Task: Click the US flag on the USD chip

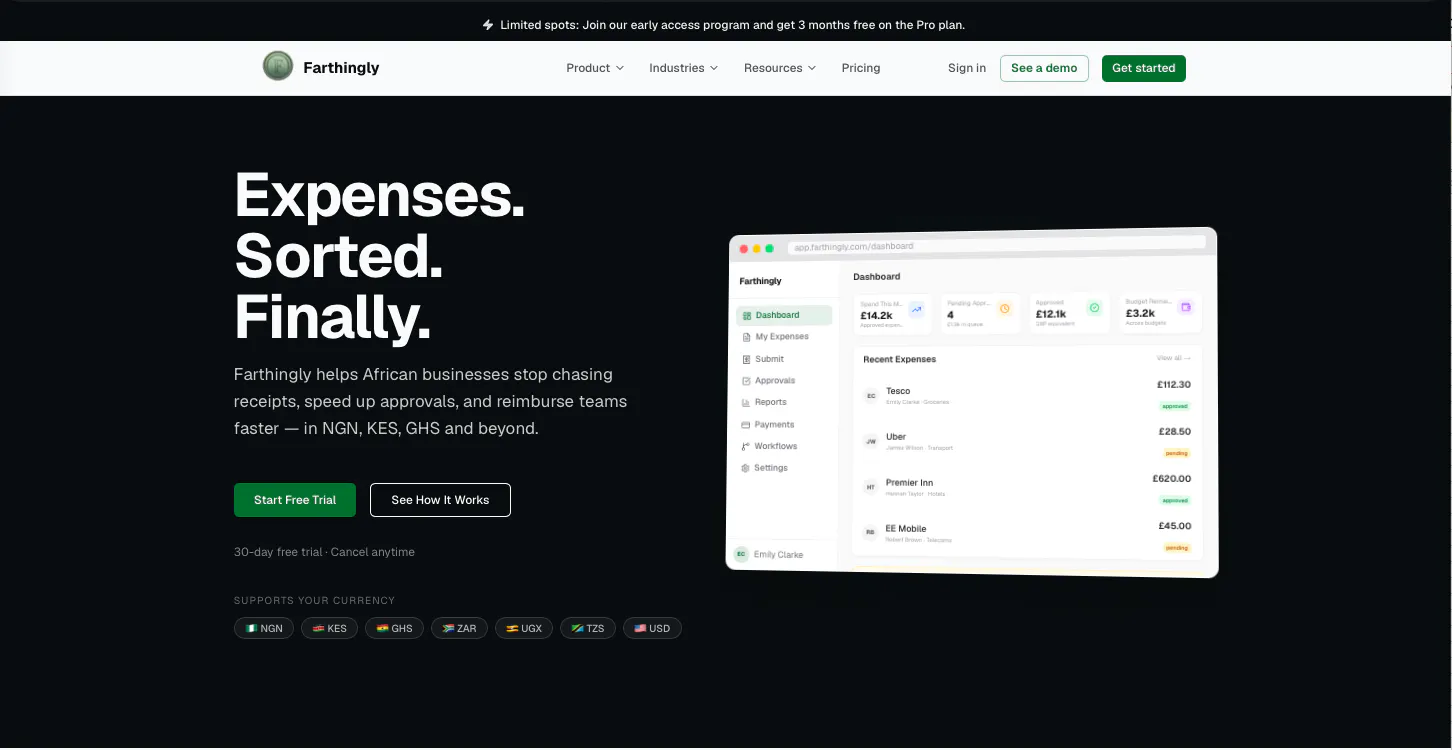Action: 640,629
